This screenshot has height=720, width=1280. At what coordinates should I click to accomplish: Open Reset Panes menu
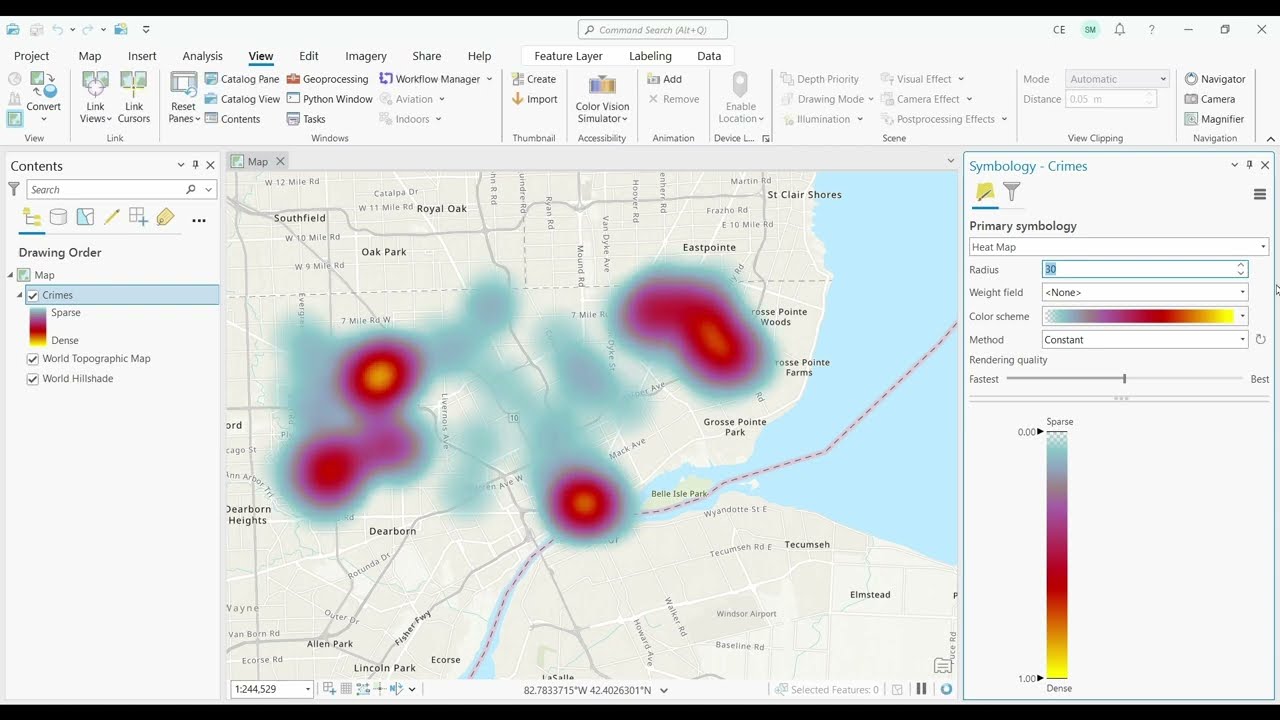coord(184,97)
